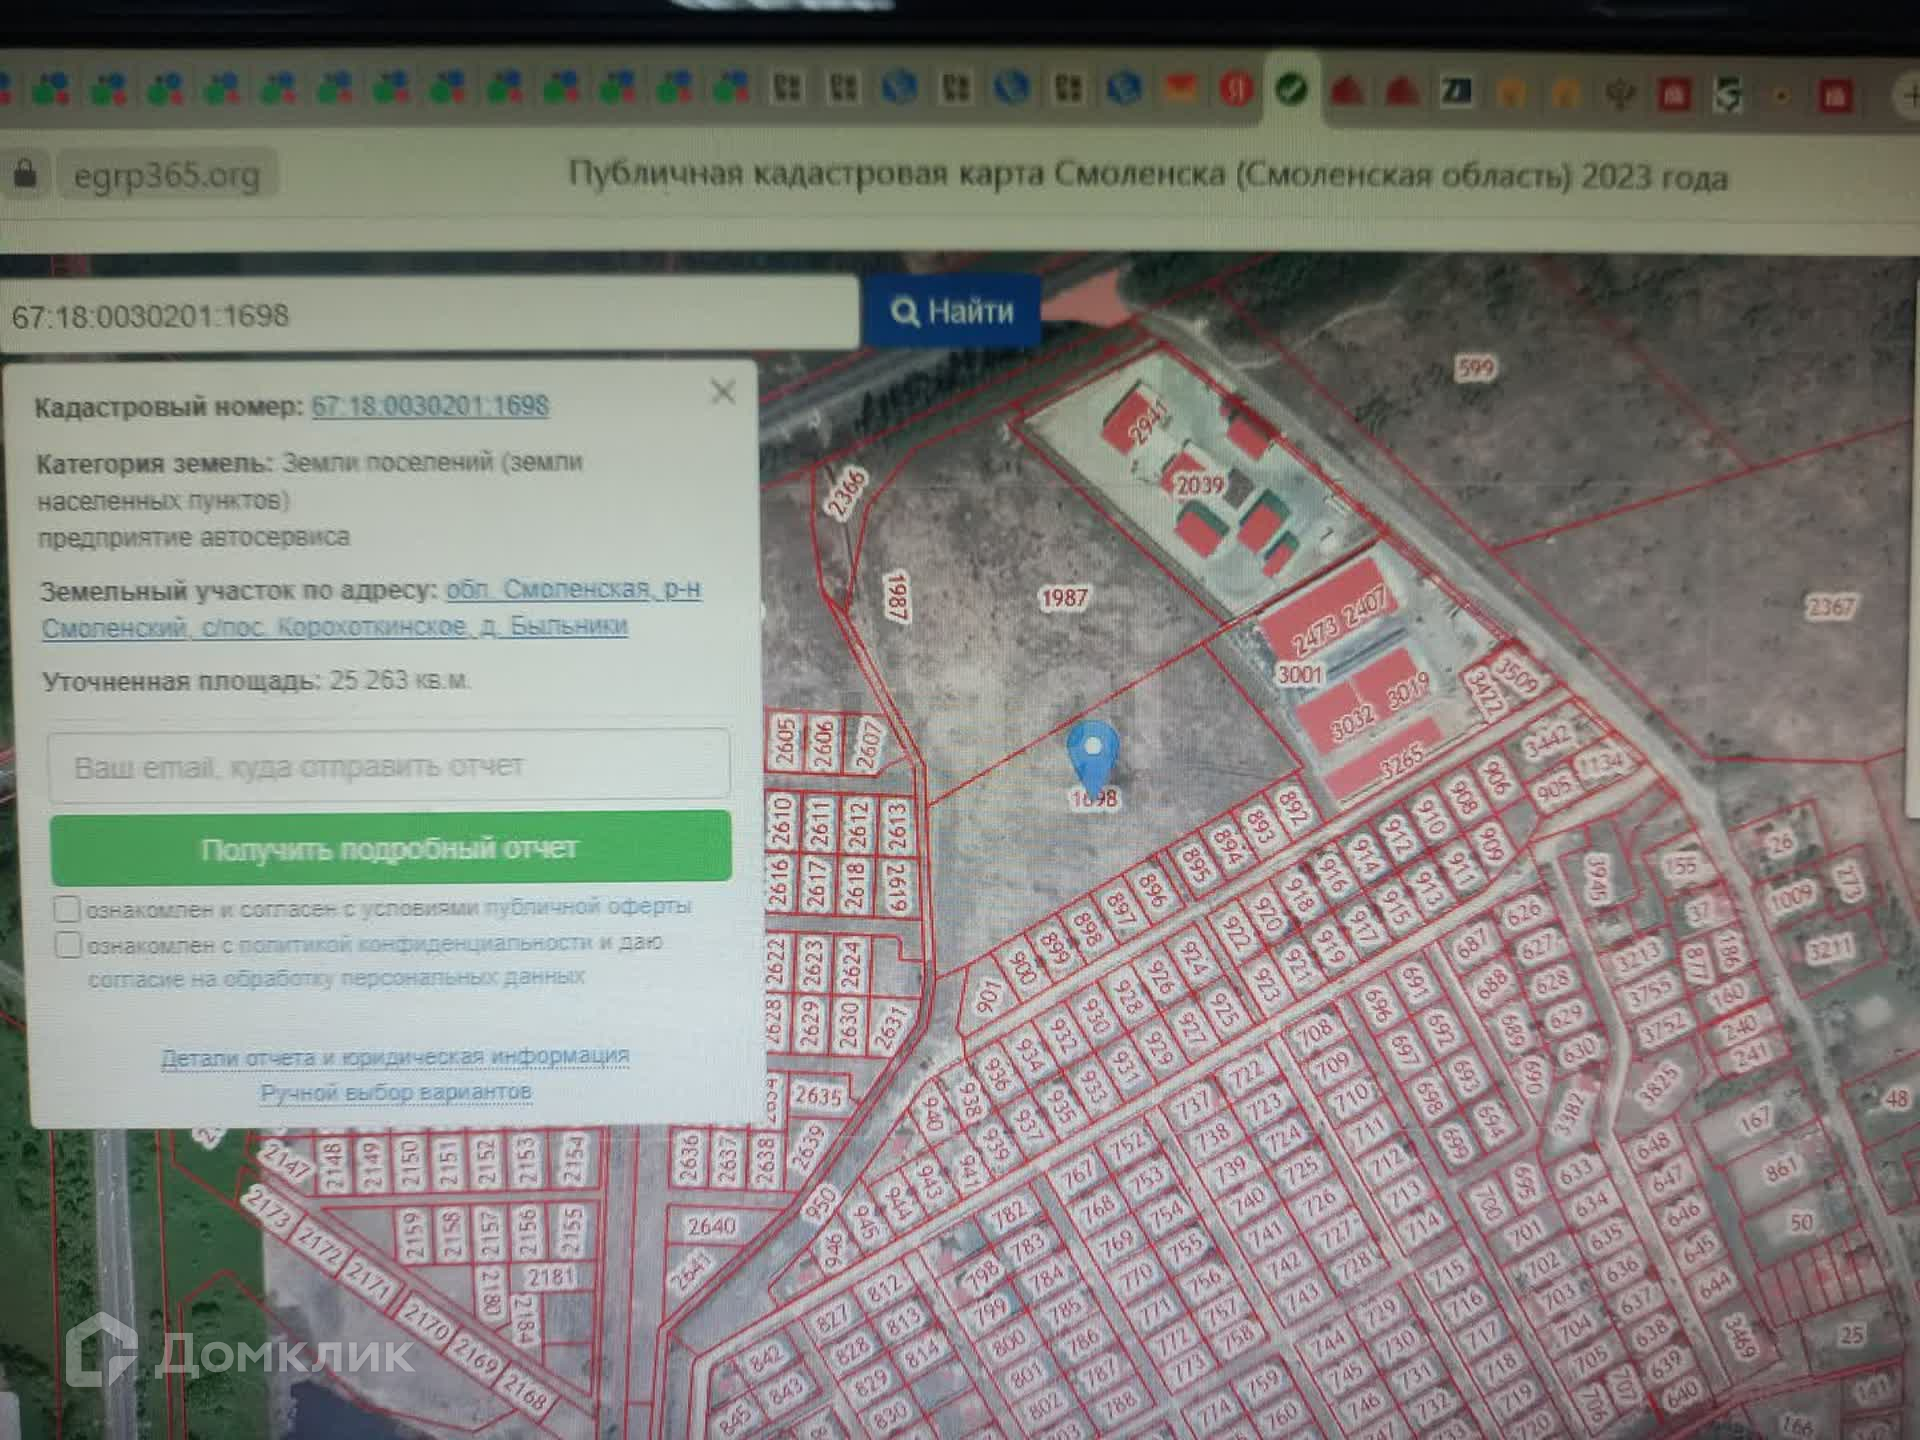Screen dimensions: 1920x1440
Task: Open the green Sber icon tab
Action: pos(1727,95)
